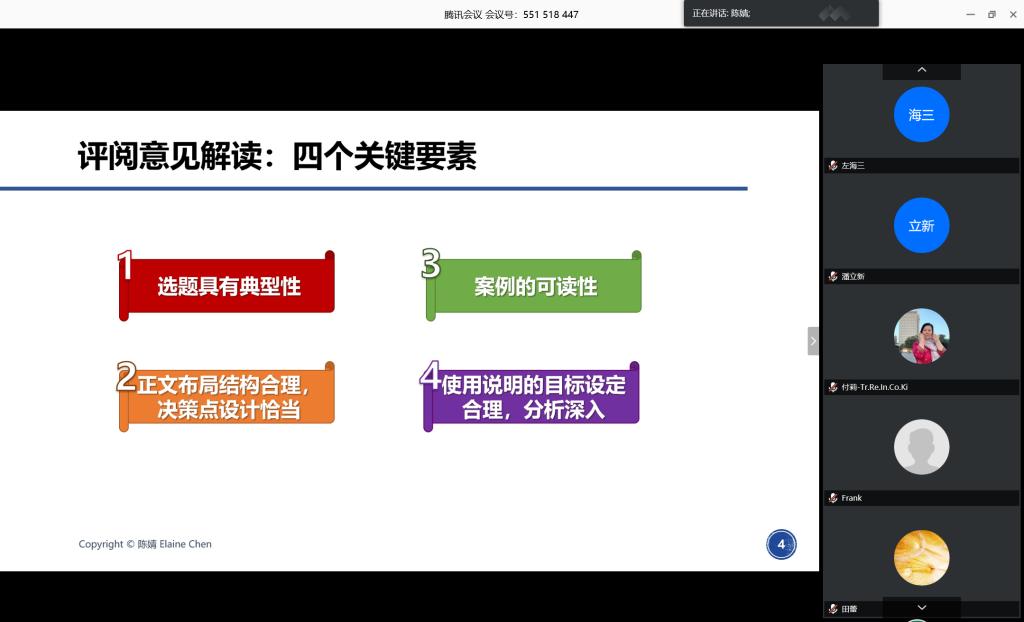
Task: Click the purple banner 使用说明的目标设定合理
Action: [x=533, y=397]
